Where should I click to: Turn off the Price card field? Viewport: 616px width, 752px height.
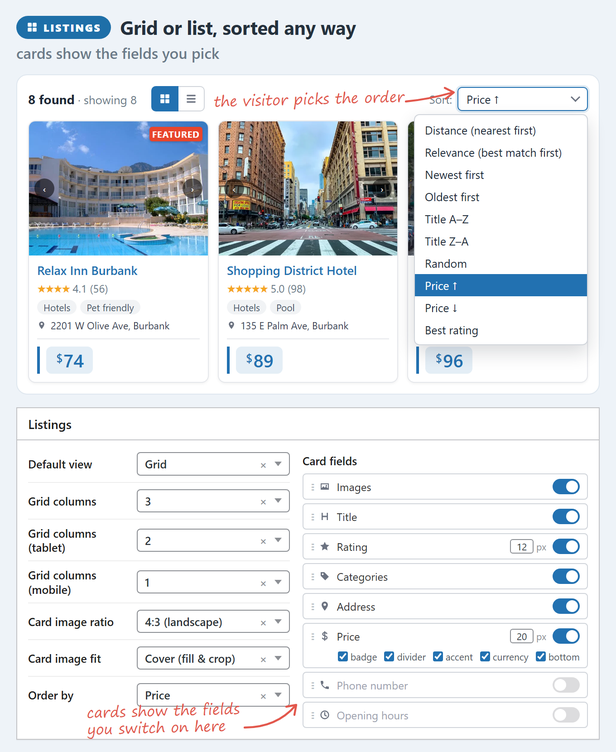click(x=566, y=636)
